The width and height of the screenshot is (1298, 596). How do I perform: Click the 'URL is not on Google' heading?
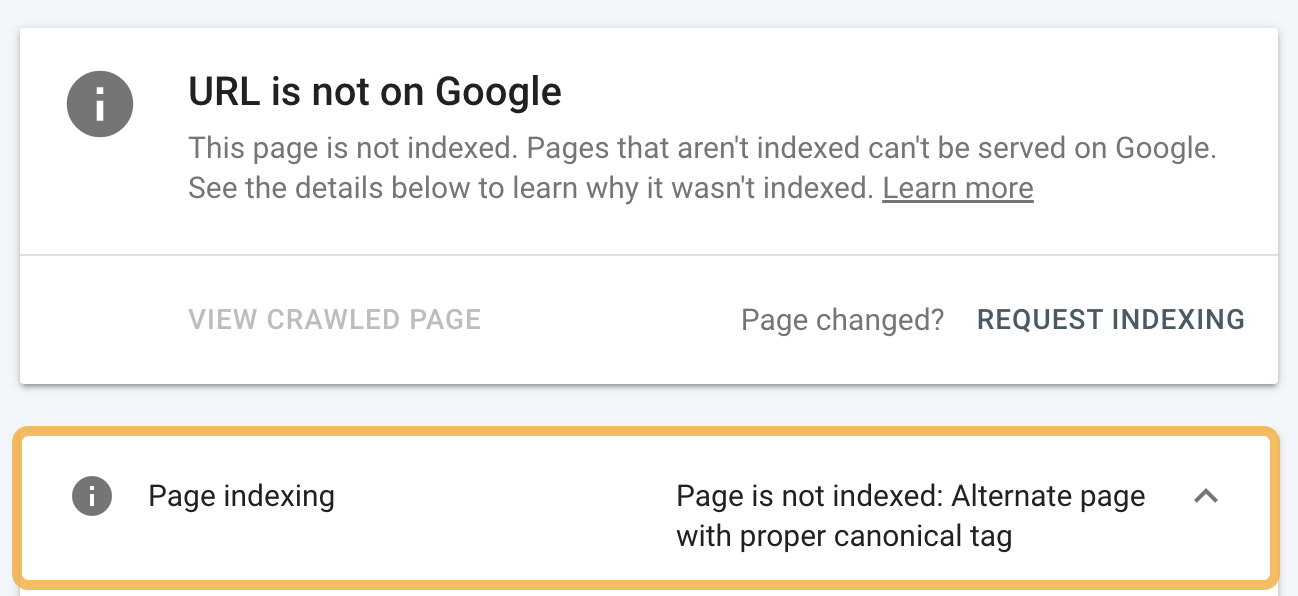pos(374,91)
